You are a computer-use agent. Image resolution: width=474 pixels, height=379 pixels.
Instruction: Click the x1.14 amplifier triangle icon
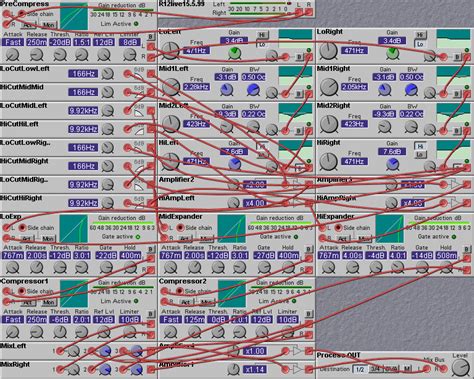pyautogui.click(x=297, y=369)
